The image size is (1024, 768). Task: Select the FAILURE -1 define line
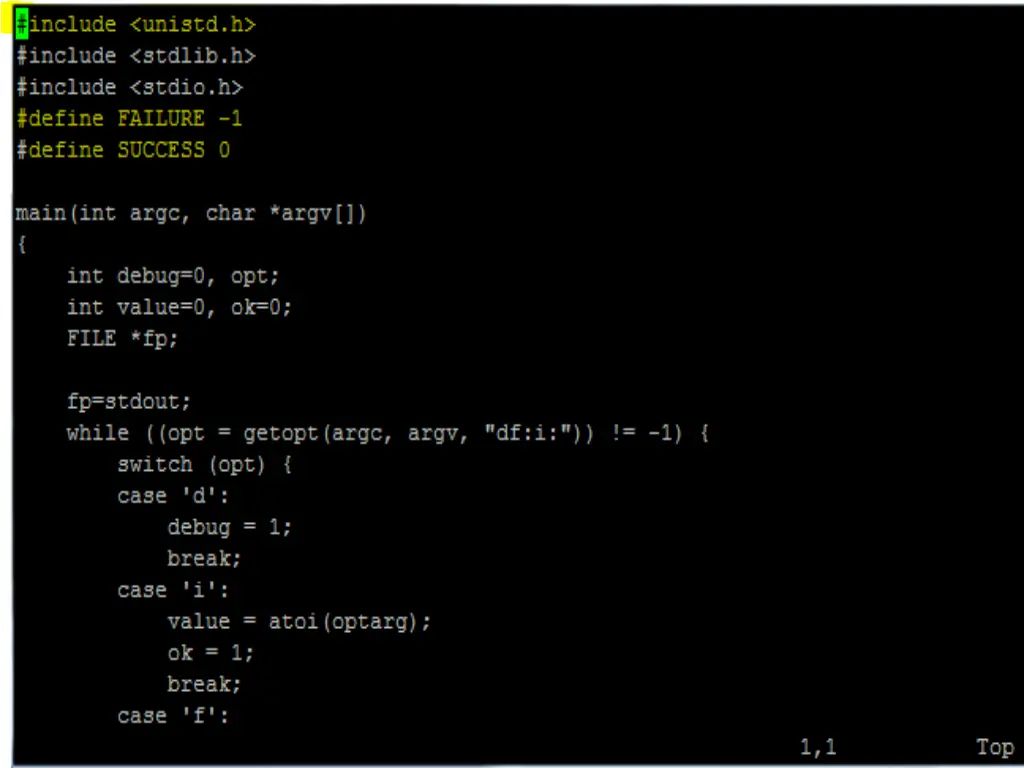pyautogui.click(x=129, y=118)
